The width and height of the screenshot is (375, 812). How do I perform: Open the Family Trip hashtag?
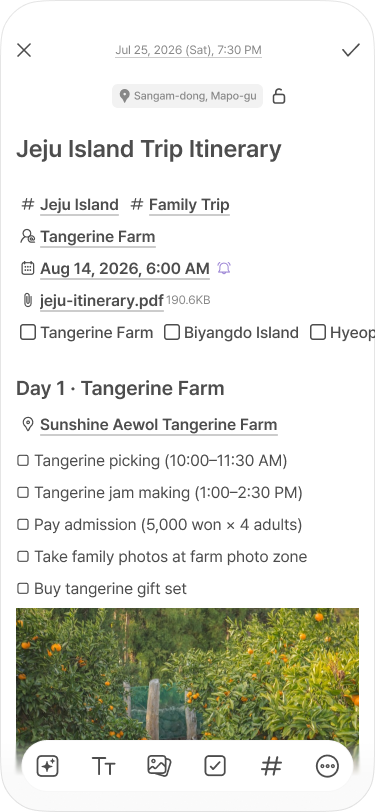189,205
